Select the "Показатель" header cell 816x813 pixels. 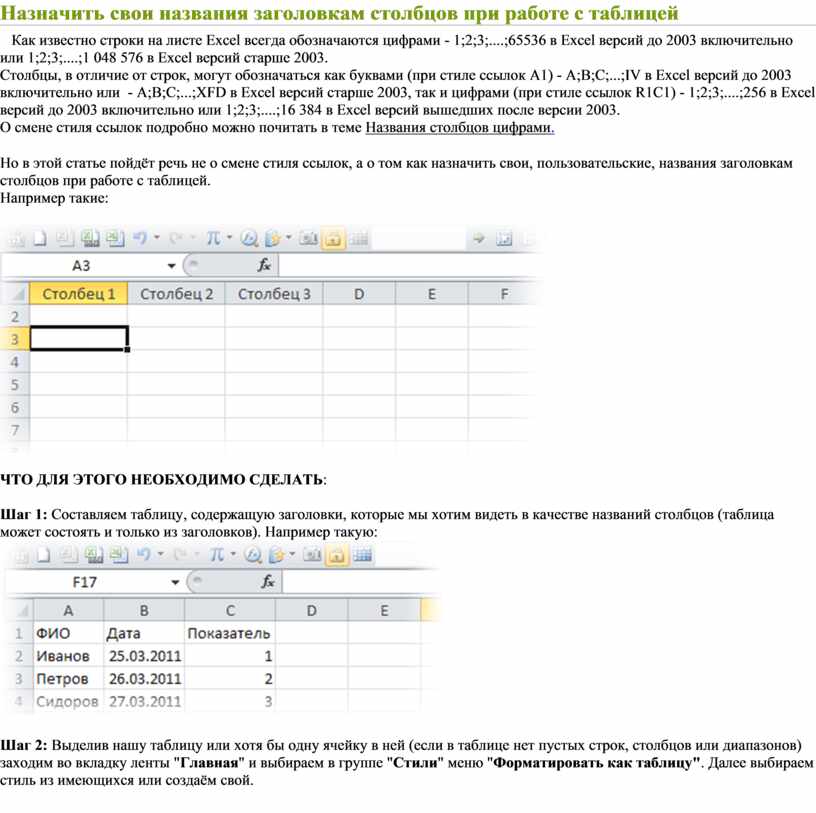[229, 633]
